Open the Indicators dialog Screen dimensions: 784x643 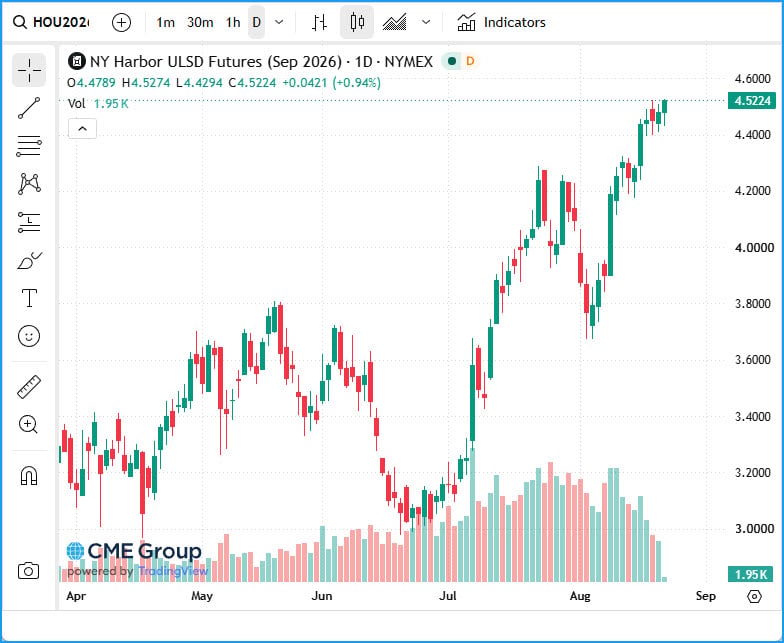pos(502,22)
